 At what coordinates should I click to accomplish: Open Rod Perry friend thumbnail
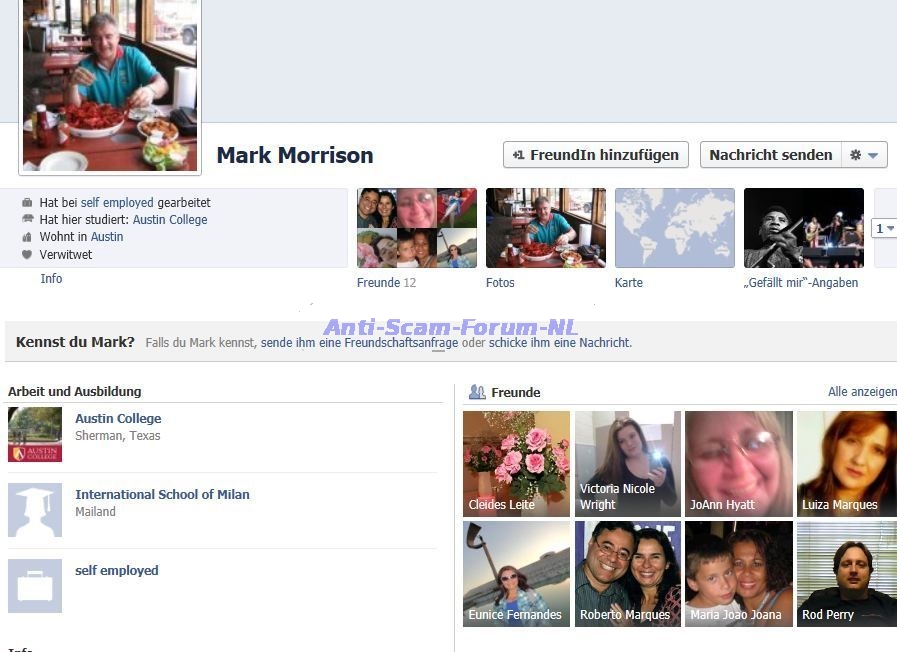846,573
